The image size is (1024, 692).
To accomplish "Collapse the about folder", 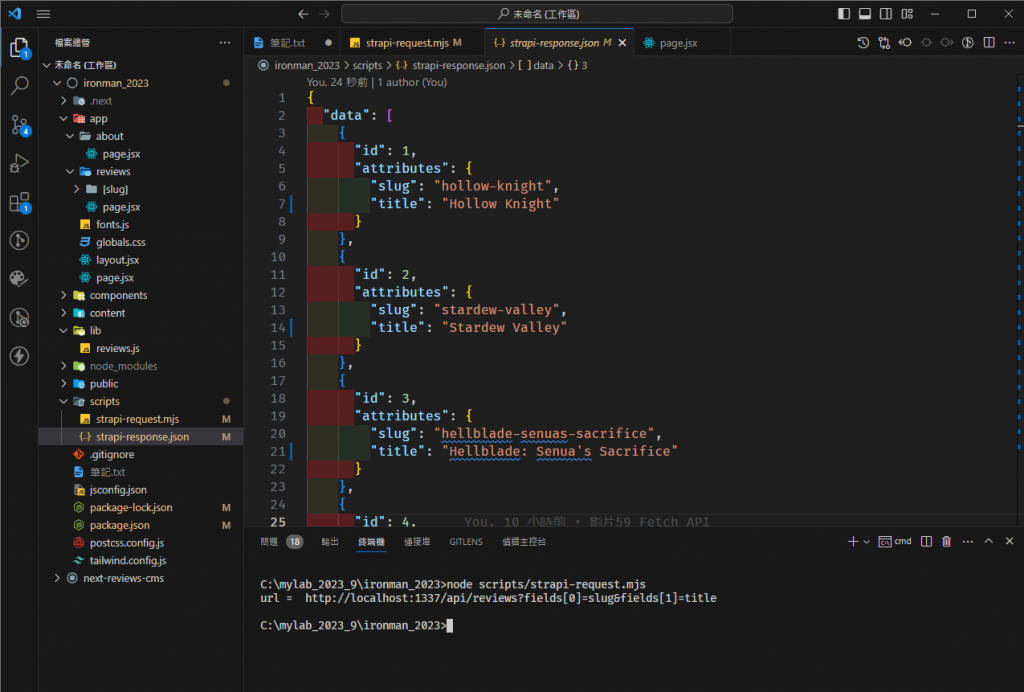I will pyautogui.click(x=70, y=136).
